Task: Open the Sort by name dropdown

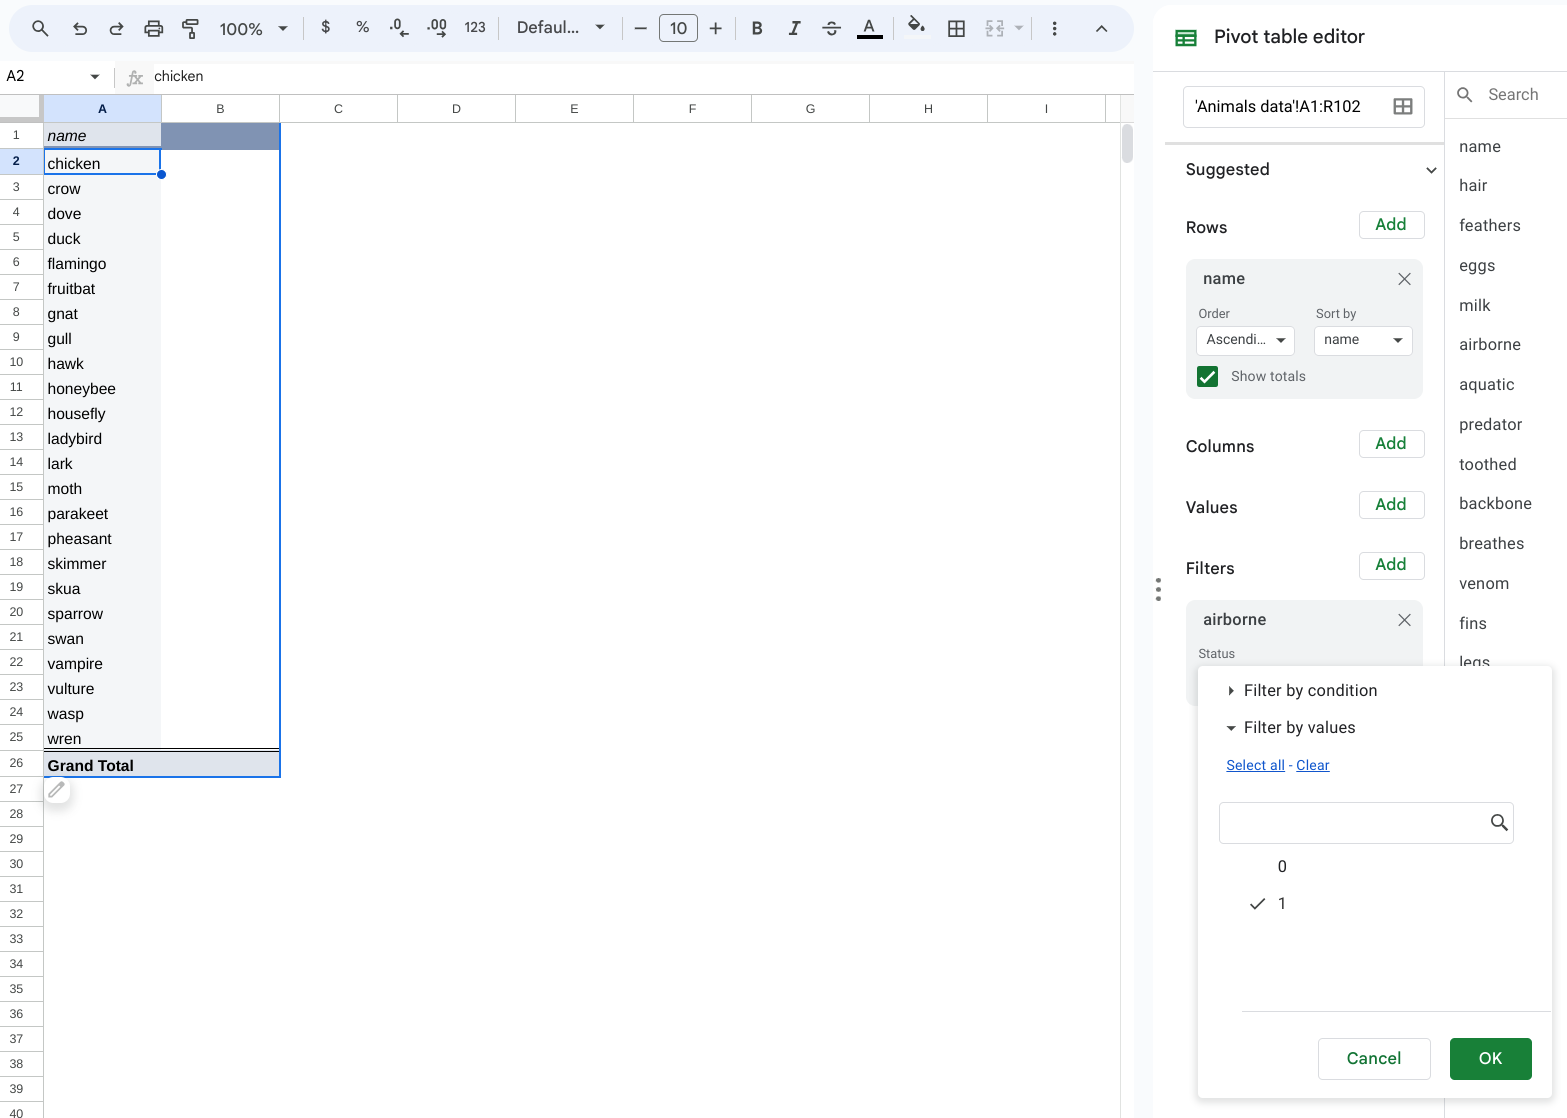Action: click(1362, 340)
